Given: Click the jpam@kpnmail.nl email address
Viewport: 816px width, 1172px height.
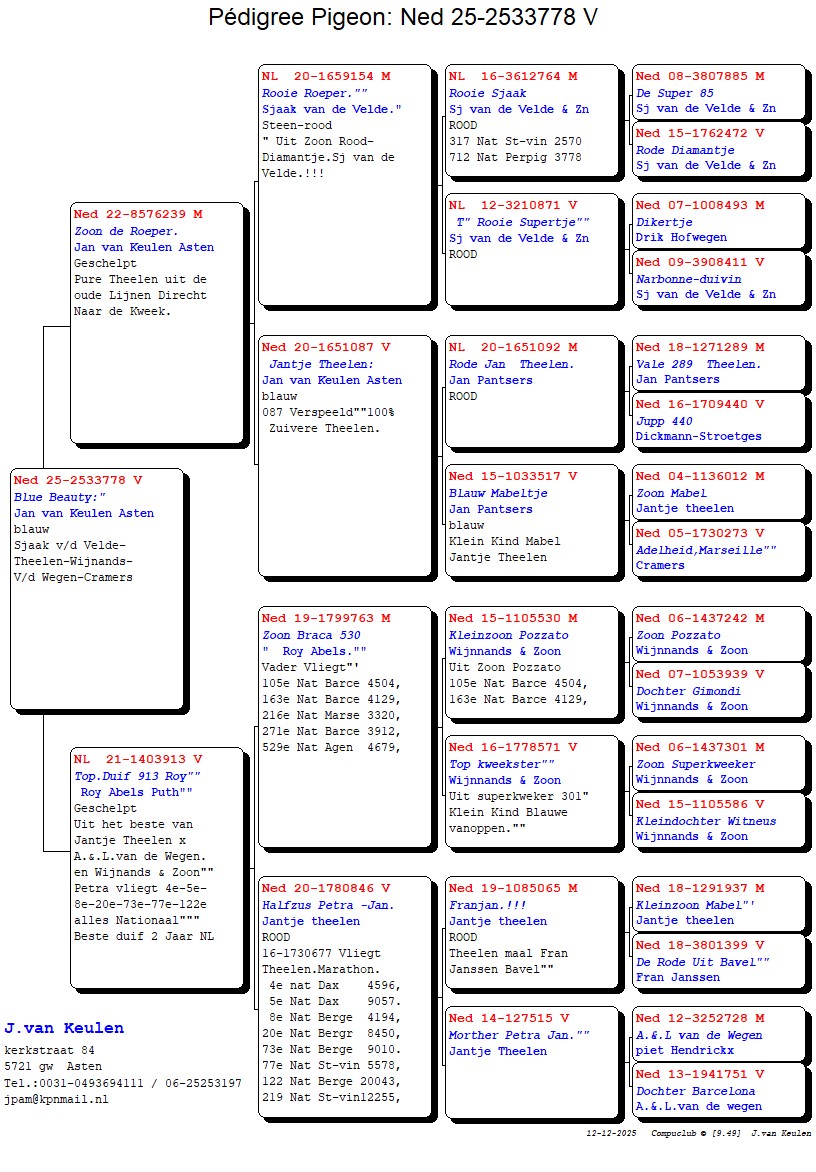Looking at the screenshot, I should coord(56,1099).
